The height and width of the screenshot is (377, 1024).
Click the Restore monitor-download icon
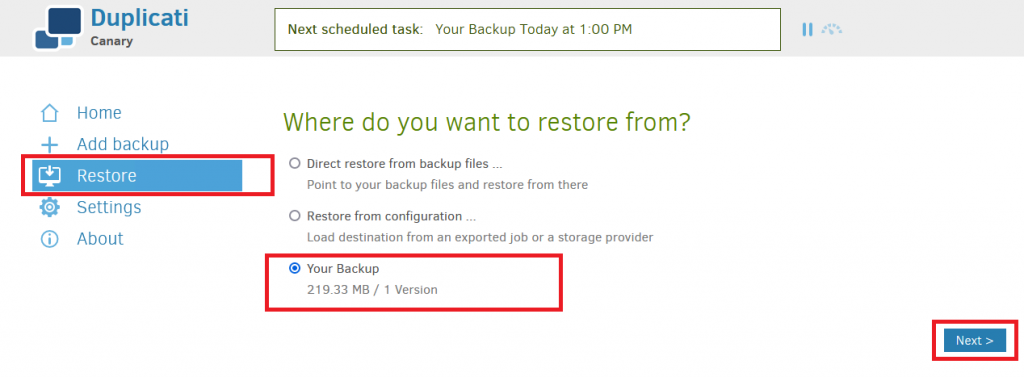tap(50, 176)
